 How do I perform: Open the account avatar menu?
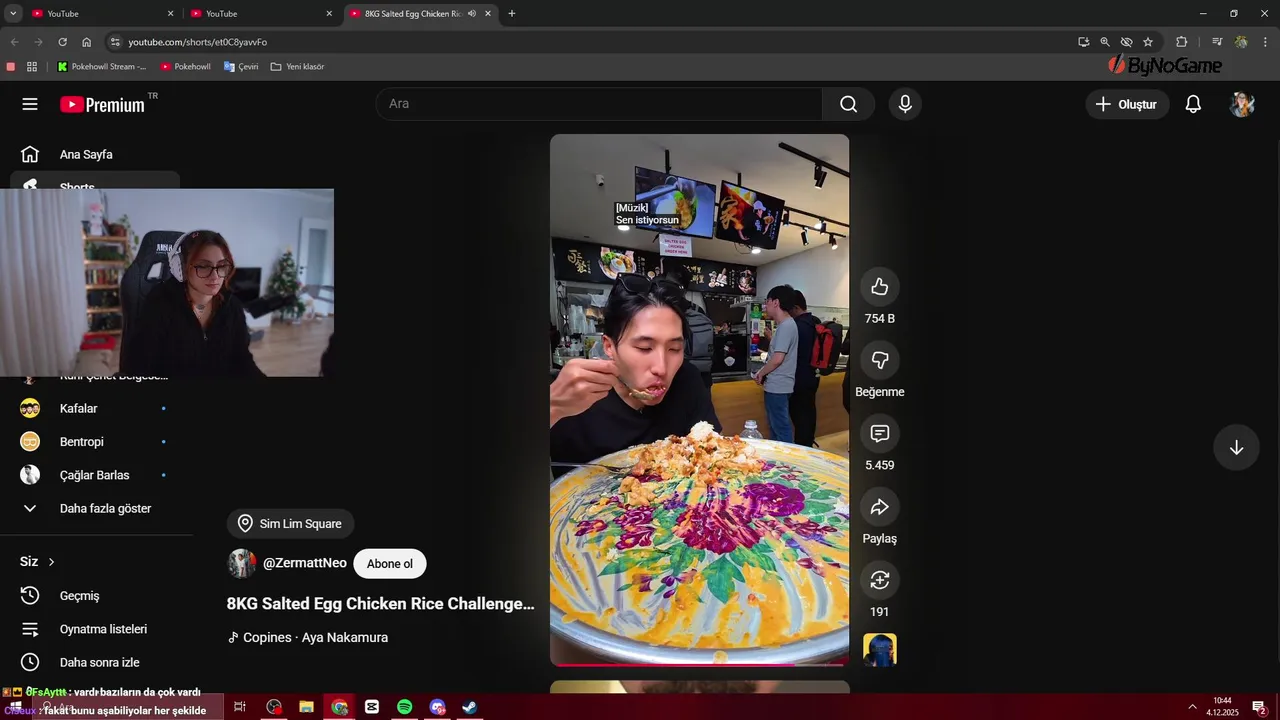point(1242,104)
